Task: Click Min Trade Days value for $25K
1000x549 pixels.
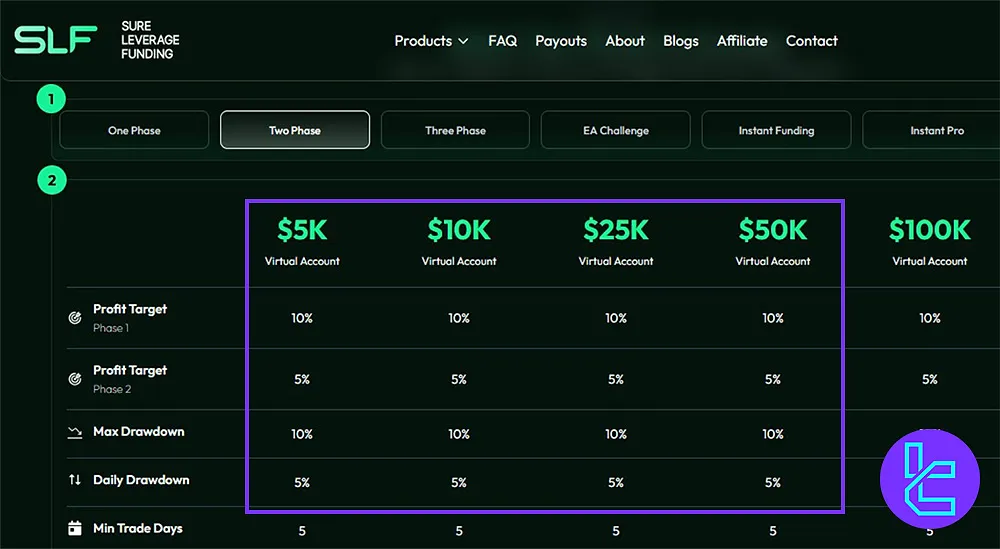Action: pos(616,531)
